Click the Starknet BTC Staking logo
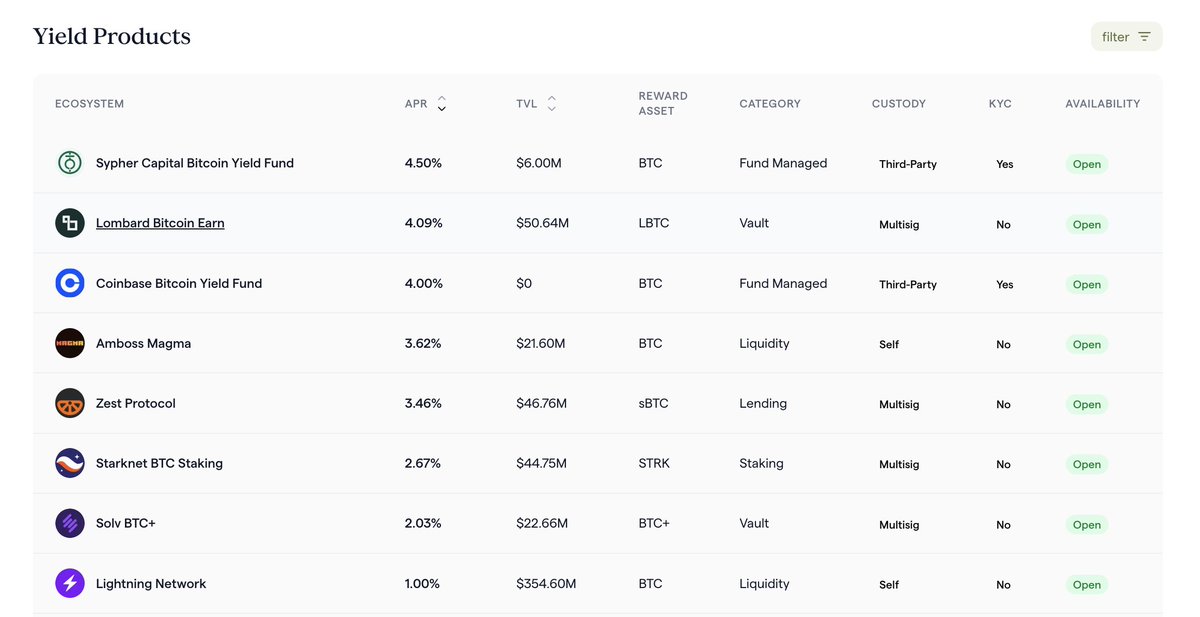The image size is (1200, 617). pos(70,463)
